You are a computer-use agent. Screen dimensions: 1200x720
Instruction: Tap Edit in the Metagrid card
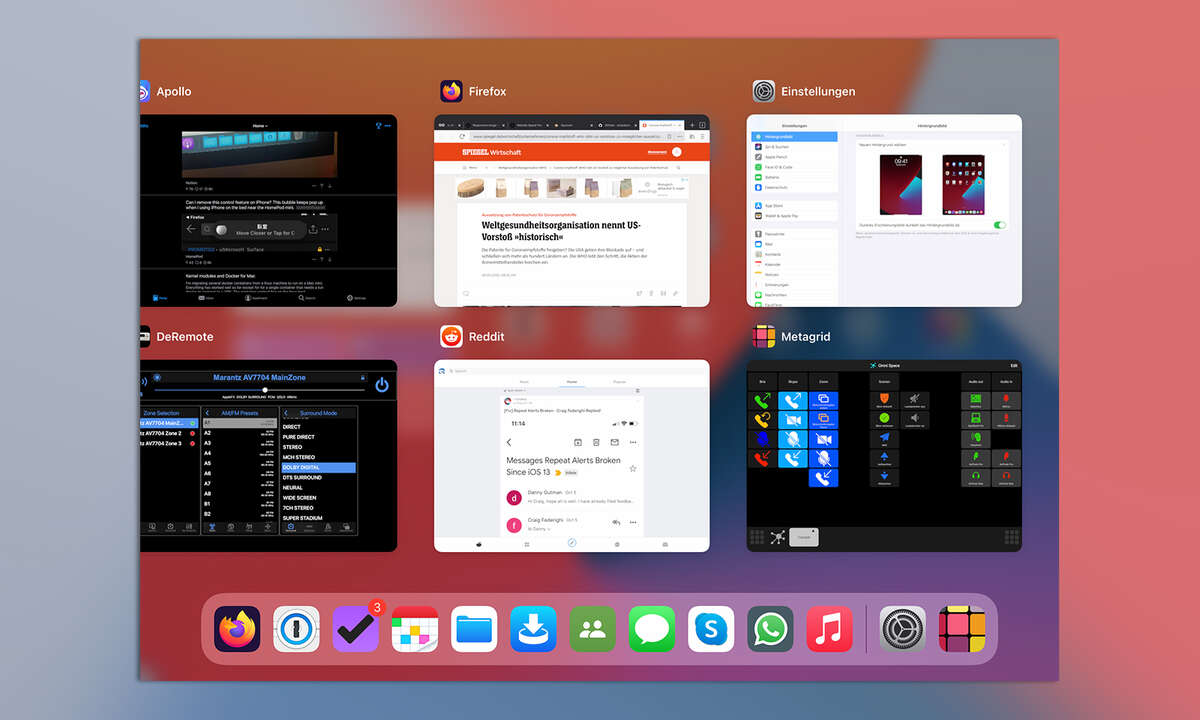click(x=1014, y=366)
